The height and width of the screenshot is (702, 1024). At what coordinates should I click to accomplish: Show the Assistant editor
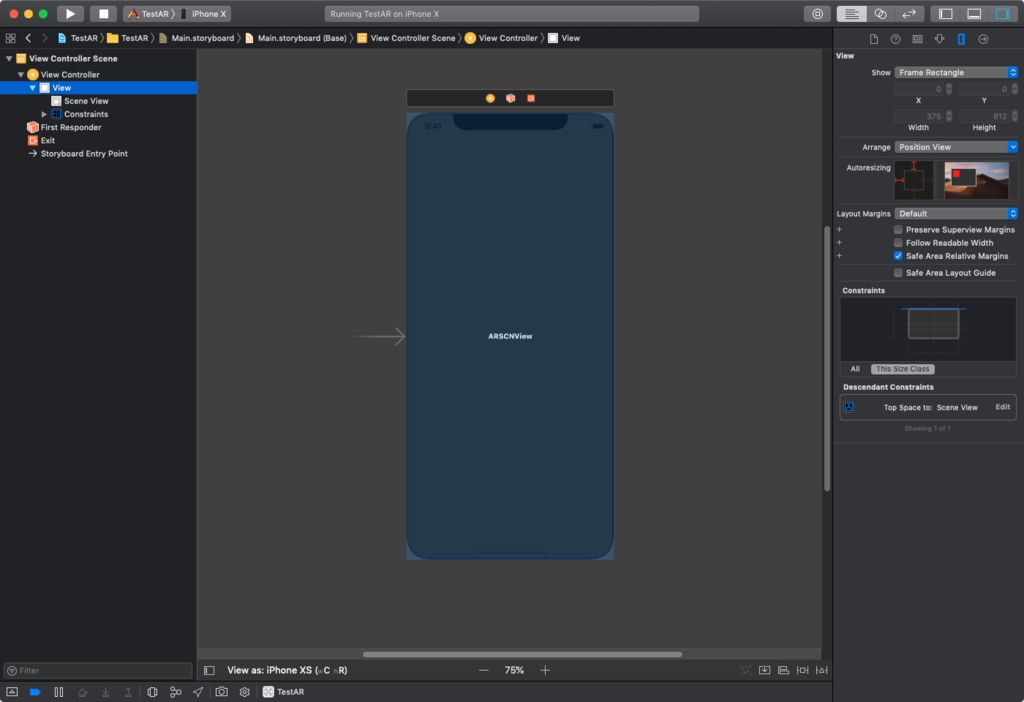(x=880, y=14)
